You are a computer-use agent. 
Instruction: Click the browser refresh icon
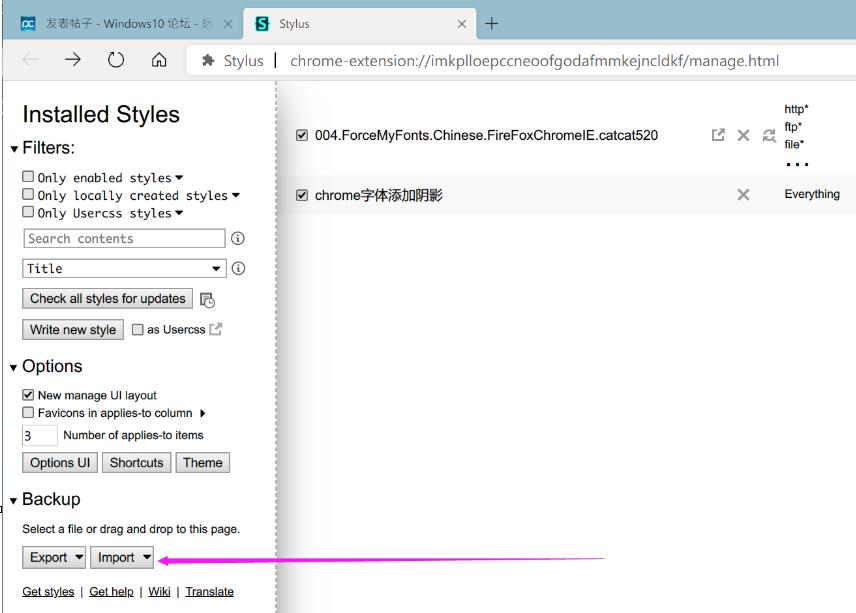(116, 60)
